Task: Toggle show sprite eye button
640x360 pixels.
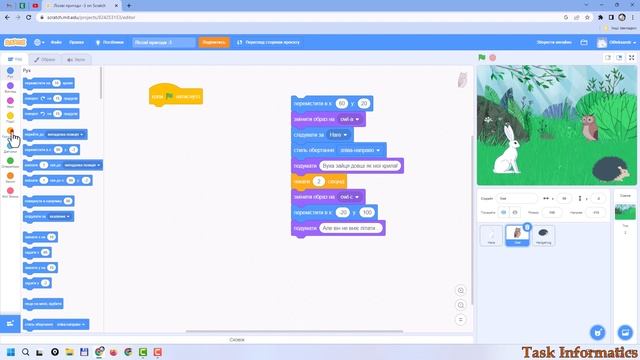Action: tap(504, 212)
